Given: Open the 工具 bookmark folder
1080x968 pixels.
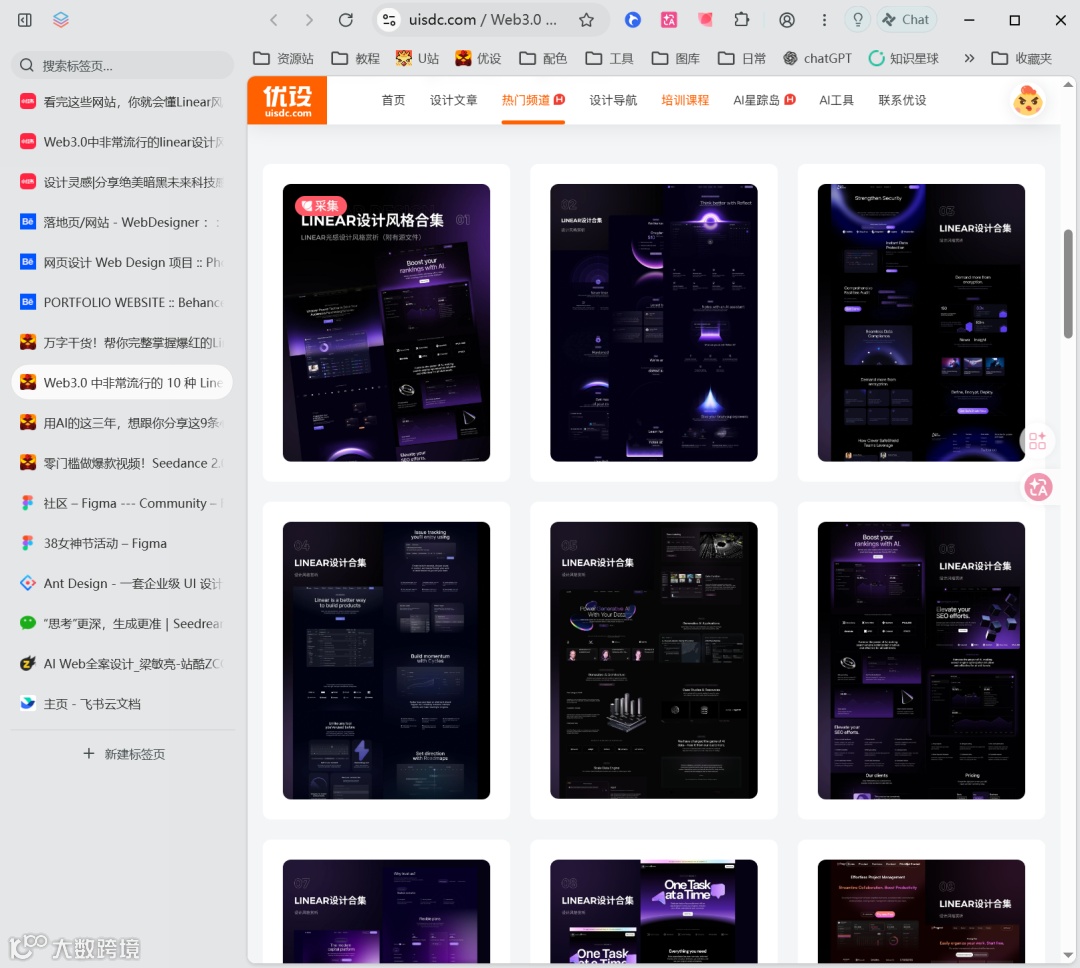Looking at the screenshot, I should 609,59.
